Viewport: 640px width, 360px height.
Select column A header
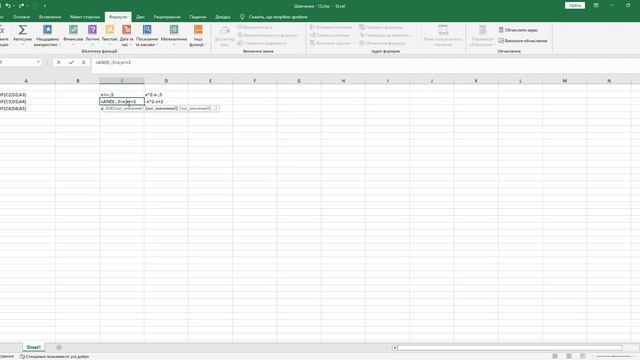pyautogui.click(x=27, y=81)
